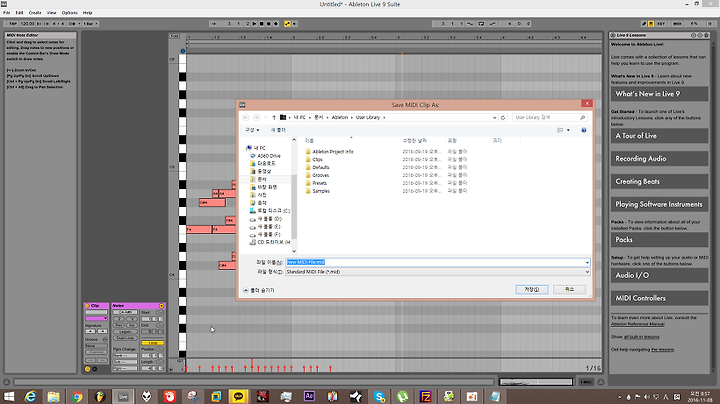Click the Rev button in Notes box
Viewport: 720px width, 404px height.
[x=119, y=325]
